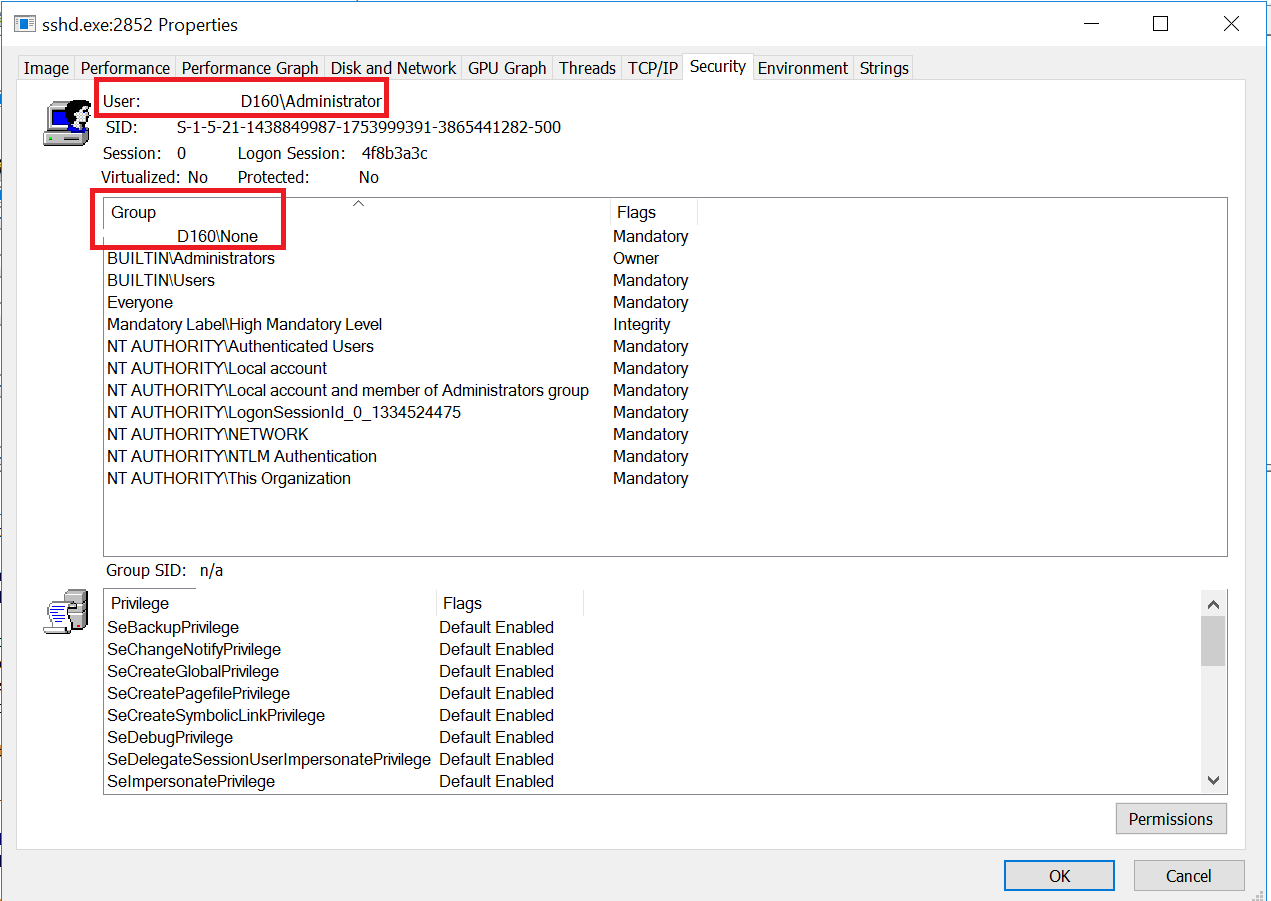Switch to the Environment tab

click(802, 67)
